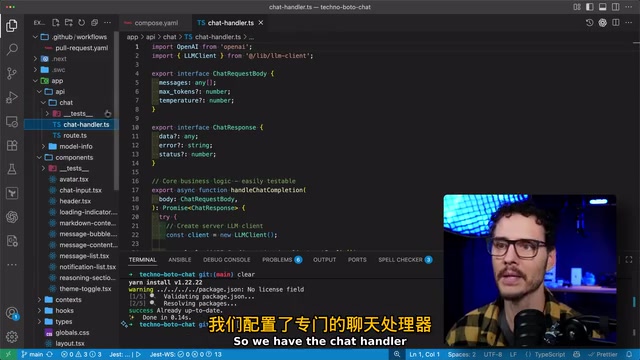Open the Testing flask view
640x360 pixels.
[12, 169]
